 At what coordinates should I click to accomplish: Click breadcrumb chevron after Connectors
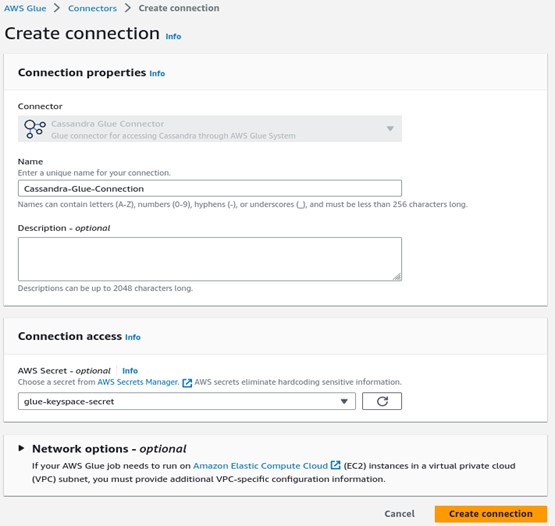127,8
